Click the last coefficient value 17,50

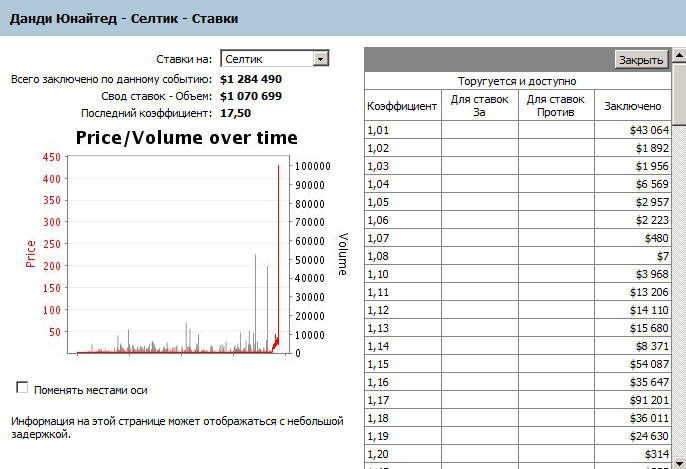tap(235, 113)
